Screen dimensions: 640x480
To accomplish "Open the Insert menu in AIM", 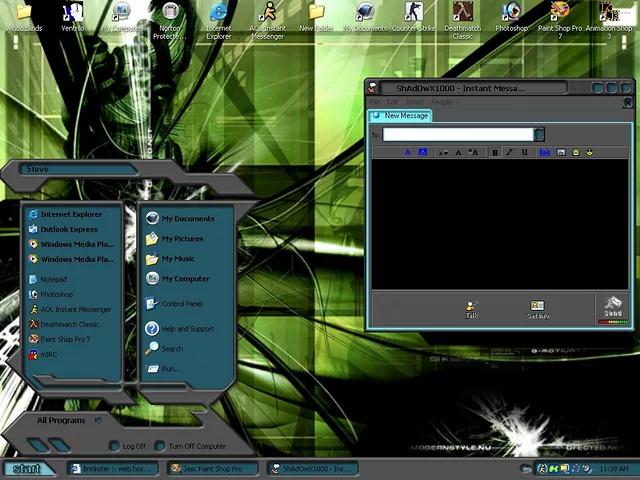I will (414, 102).
